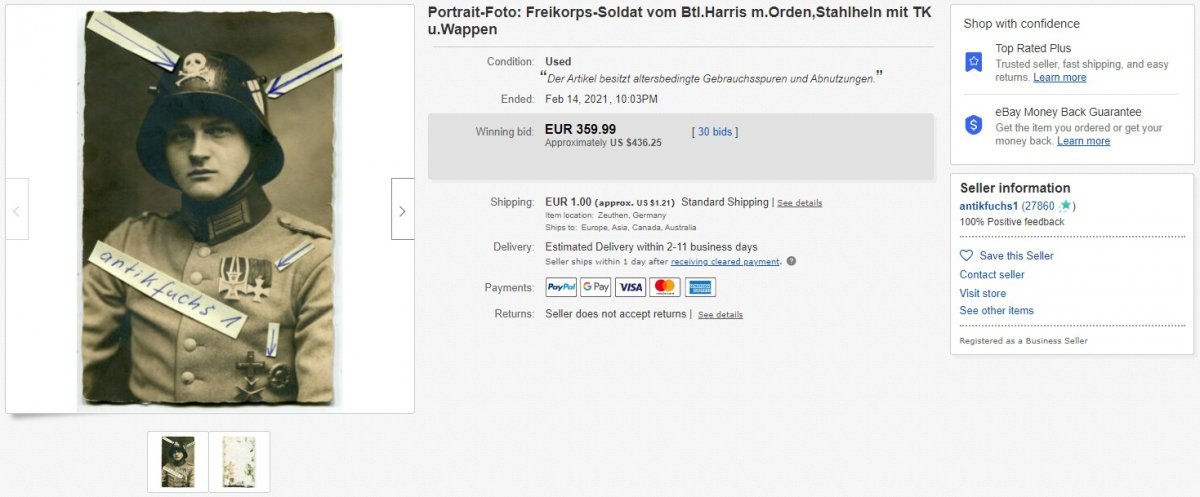
Task: Visit the seller's store
Action: [983, 293]
